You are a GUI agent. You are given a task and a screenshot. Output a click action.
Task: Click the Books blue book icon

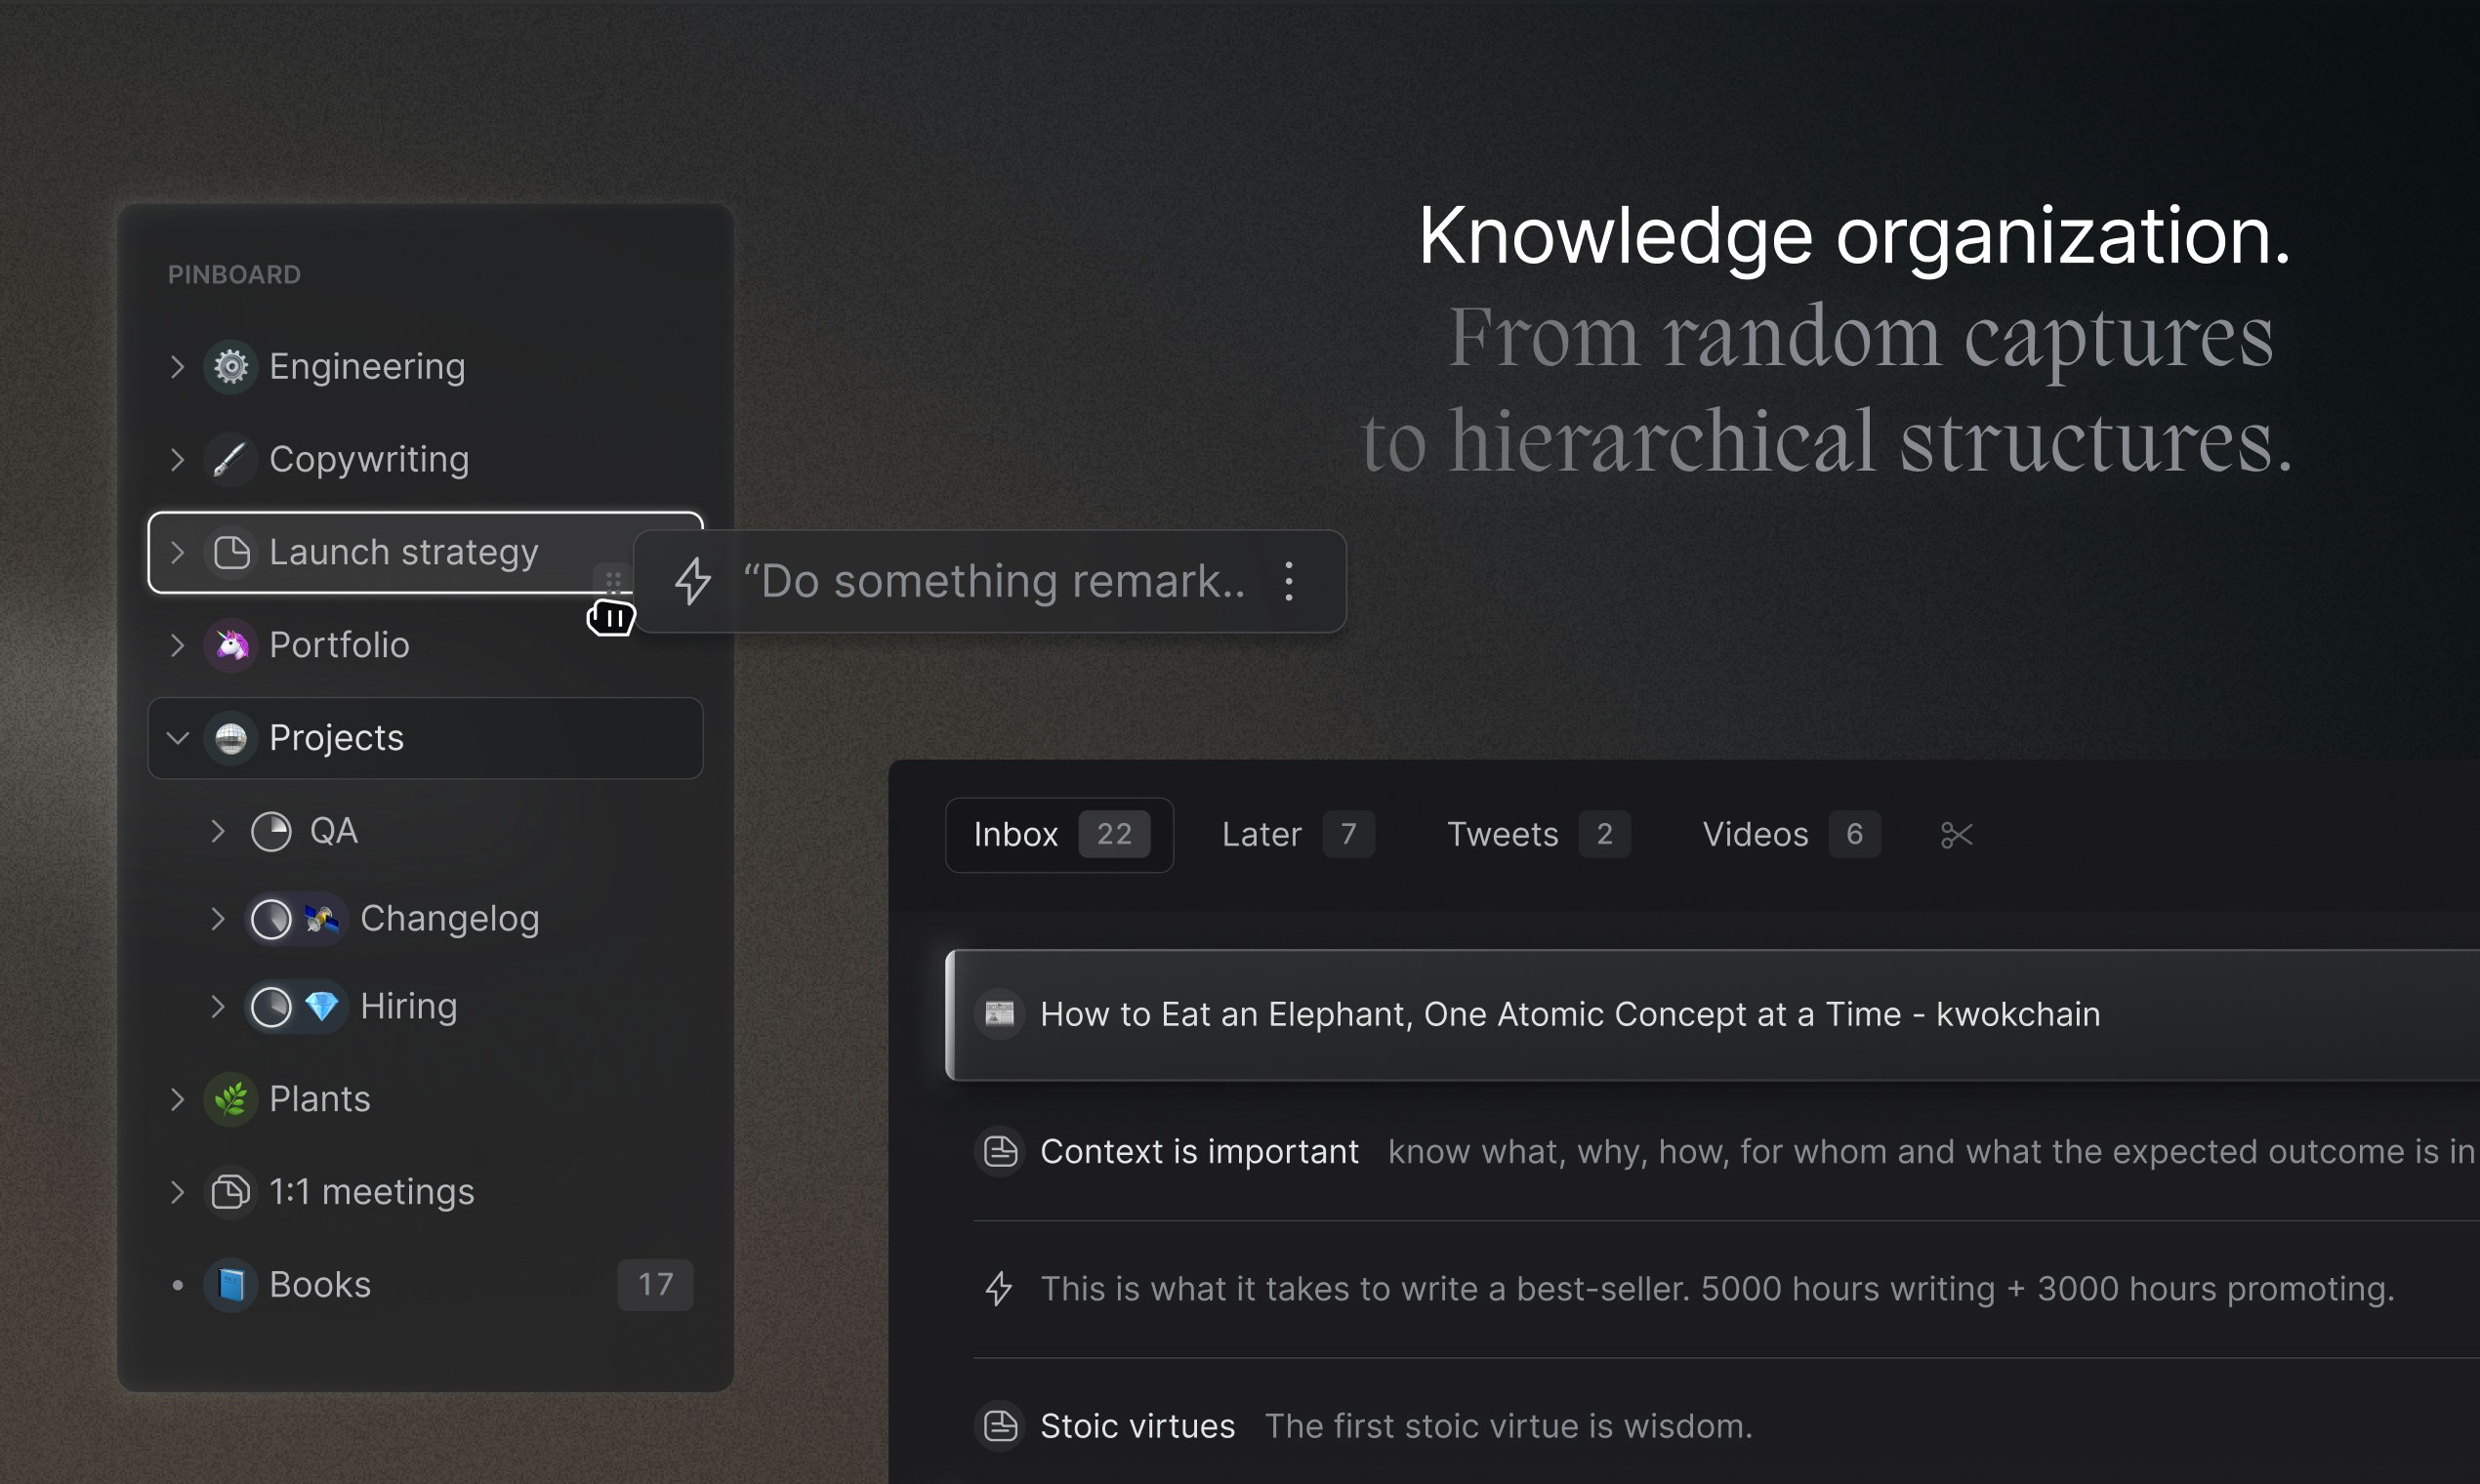pos(231,1285)
